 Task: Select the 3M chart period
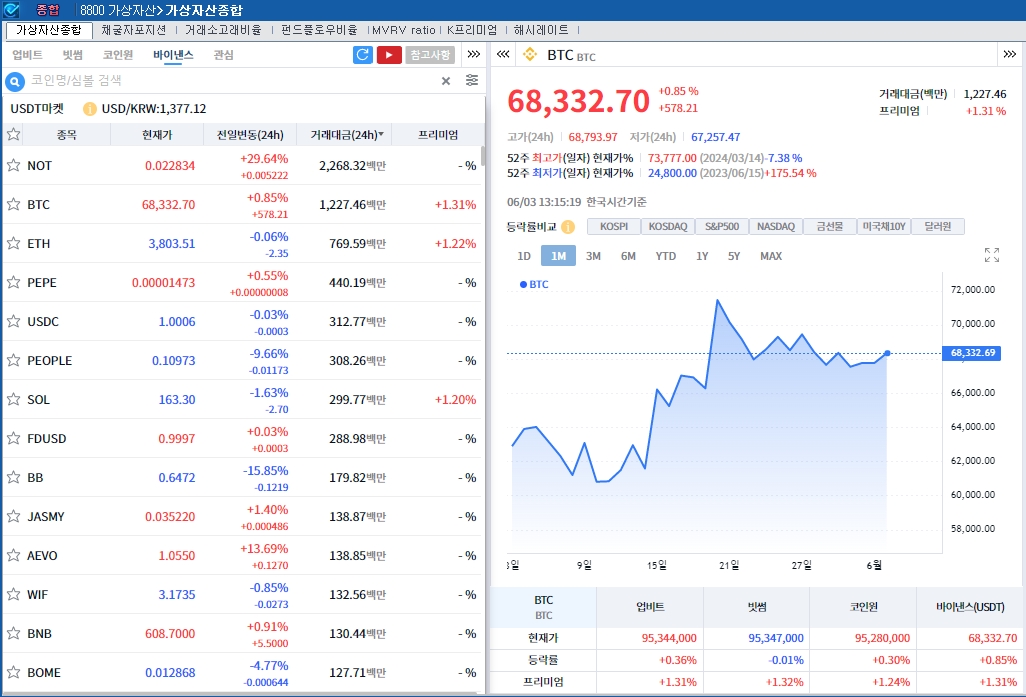tap(593, 256)
